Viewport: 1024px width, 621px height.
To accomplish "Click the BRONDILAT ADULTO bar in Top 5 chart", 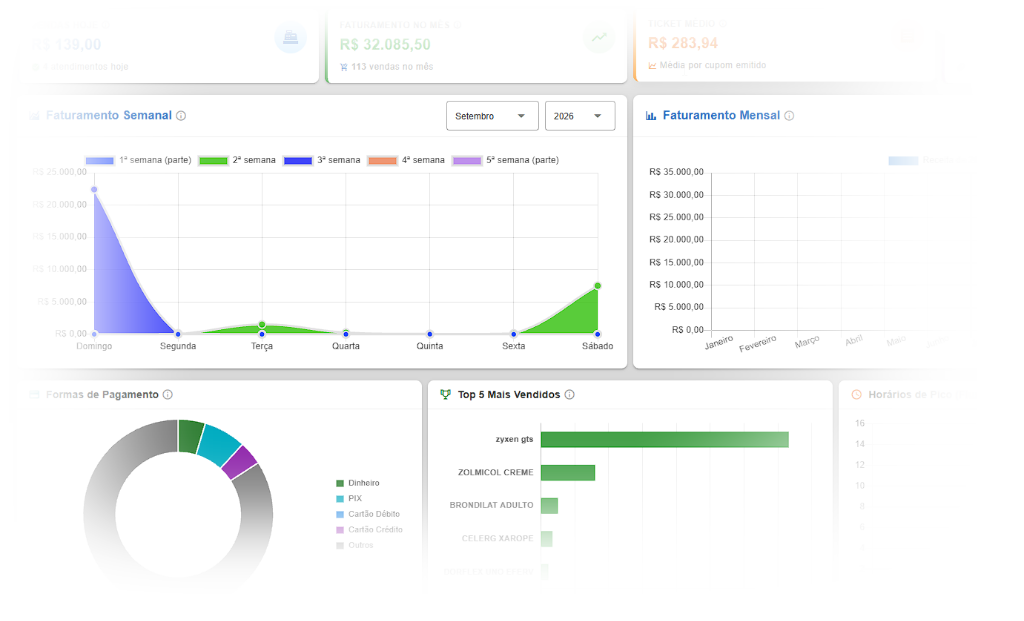I will click(x=549, y=505).
